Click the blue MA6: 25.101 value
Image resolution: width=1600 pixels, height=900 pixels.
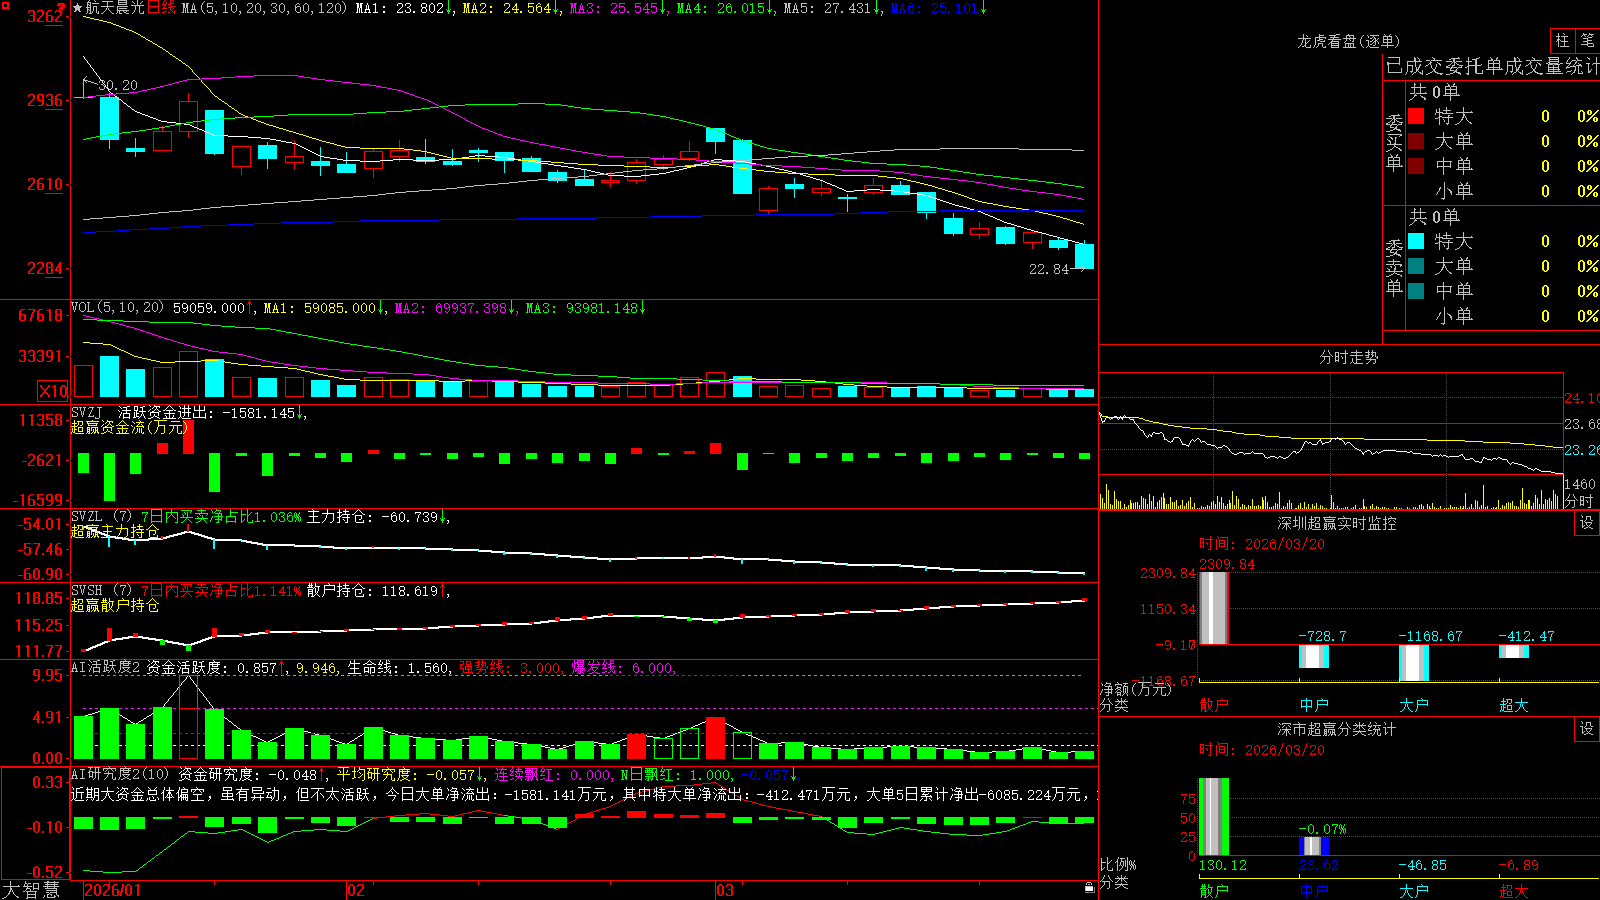coord(935,8)
